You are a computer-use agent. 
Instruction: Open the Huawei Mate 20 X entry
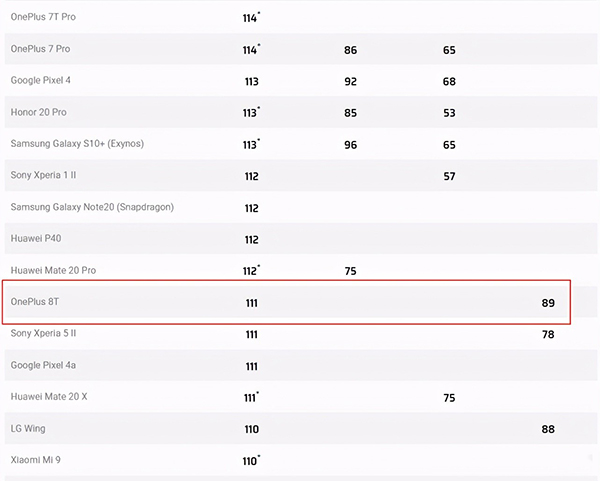tap(49, 396)
